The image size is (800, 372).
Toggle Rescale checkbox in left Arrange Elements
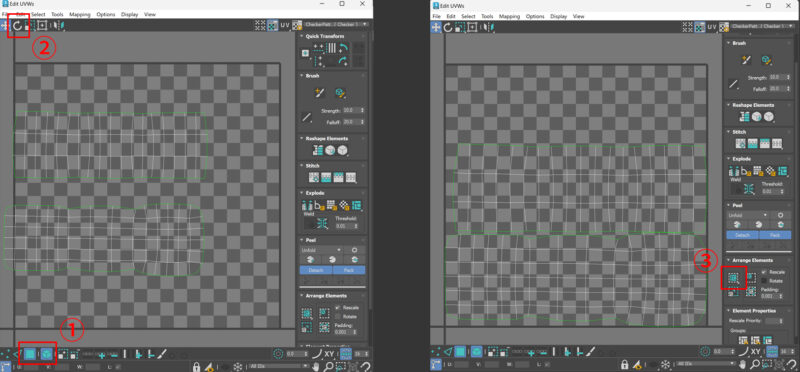(x=337, y=308)
